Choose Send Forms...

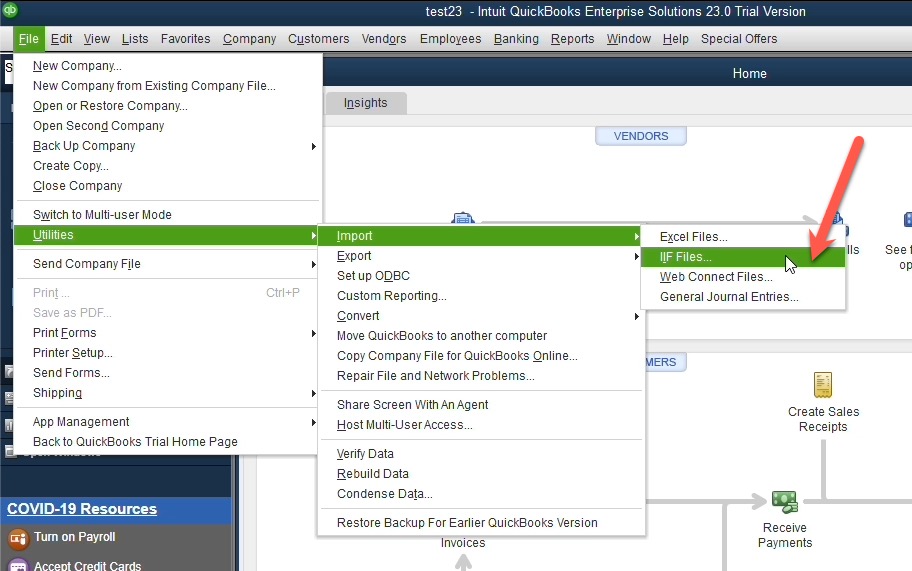coord(168,373)
